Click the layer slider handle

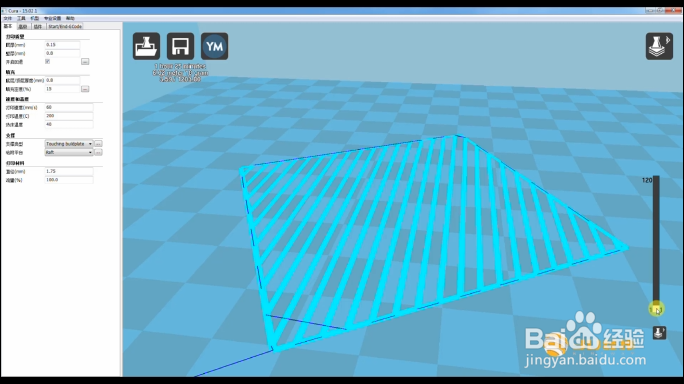click(656, 309)
